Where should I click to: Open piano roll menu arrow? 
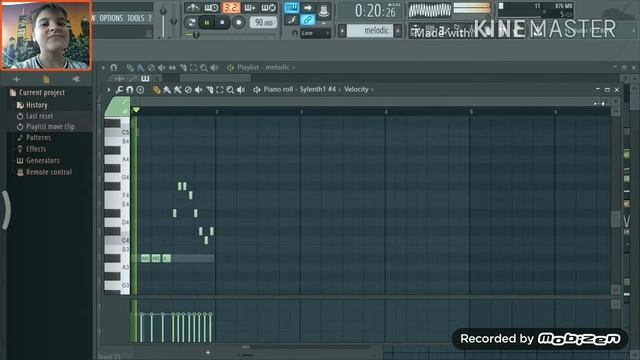(x=109, y=90)
